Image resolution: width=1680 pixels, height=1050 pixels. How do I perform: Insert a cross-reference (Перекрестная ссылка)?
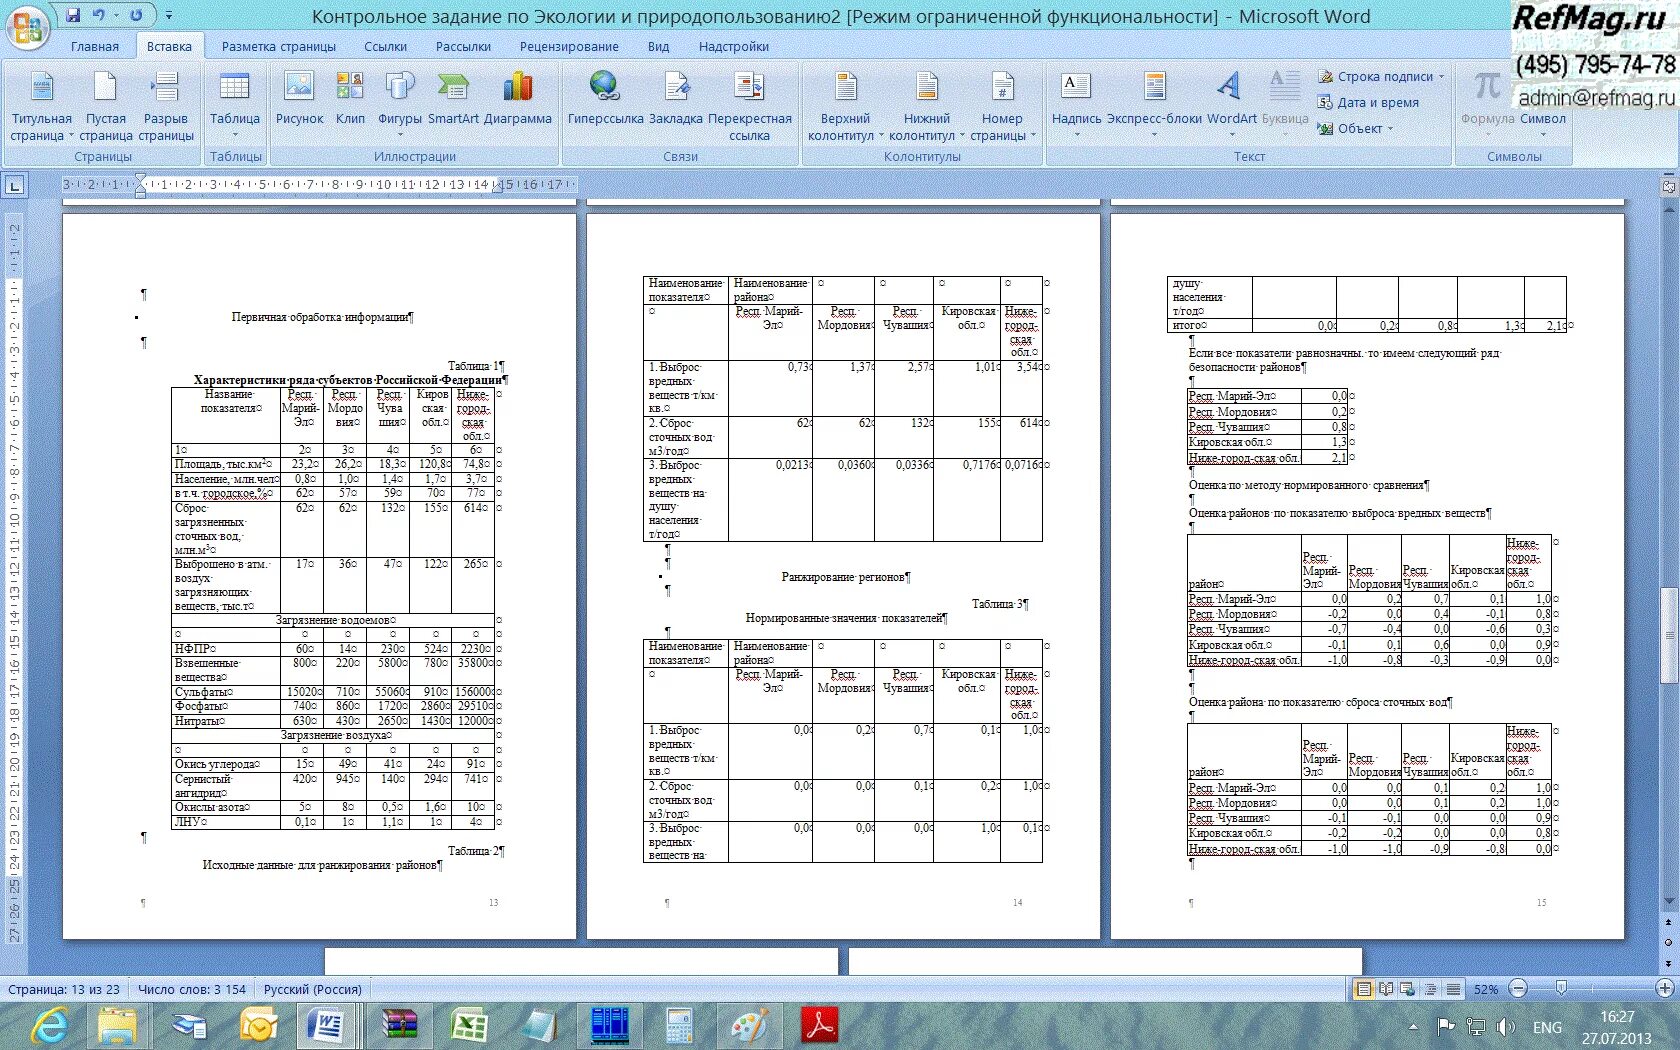pyautogui.click(x=749, y=106)
